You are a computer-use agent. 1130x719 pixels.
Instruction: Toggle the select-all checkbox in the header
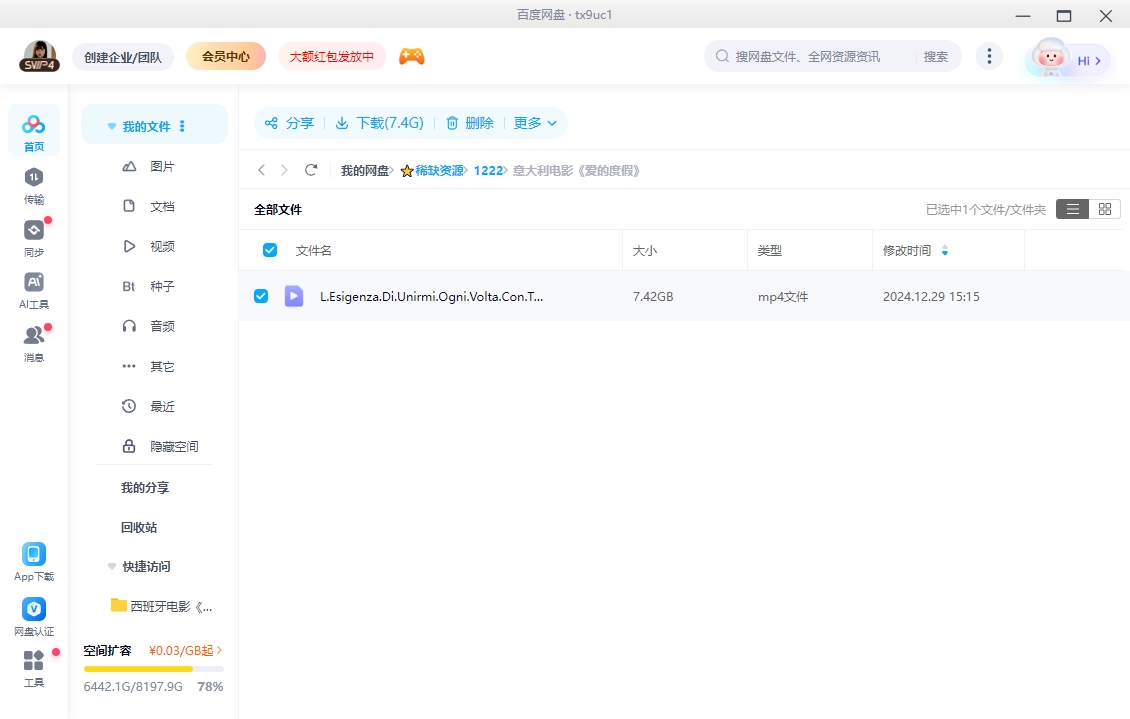pyautogui.click(x=268, y=249)
